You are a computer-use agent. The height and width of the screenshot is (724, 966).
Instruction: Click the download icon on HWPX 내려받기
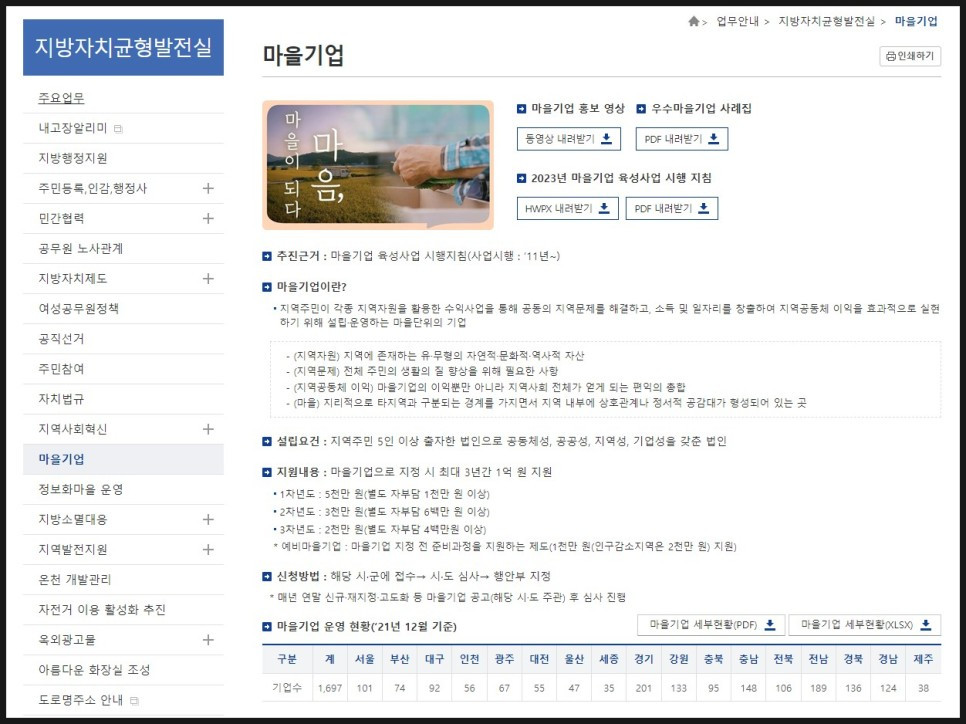[605, 209]
